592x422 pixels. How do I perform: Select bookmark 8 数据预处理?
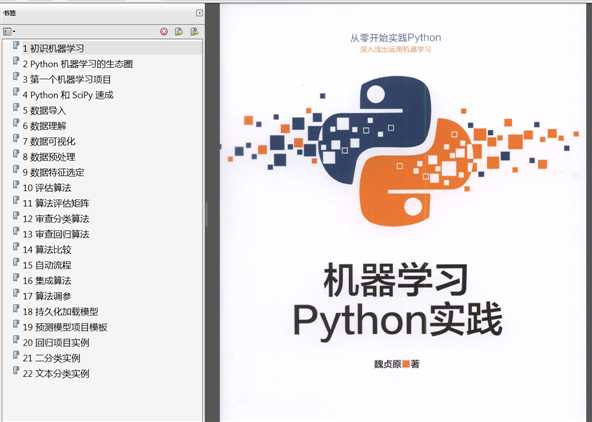point(49,157)
